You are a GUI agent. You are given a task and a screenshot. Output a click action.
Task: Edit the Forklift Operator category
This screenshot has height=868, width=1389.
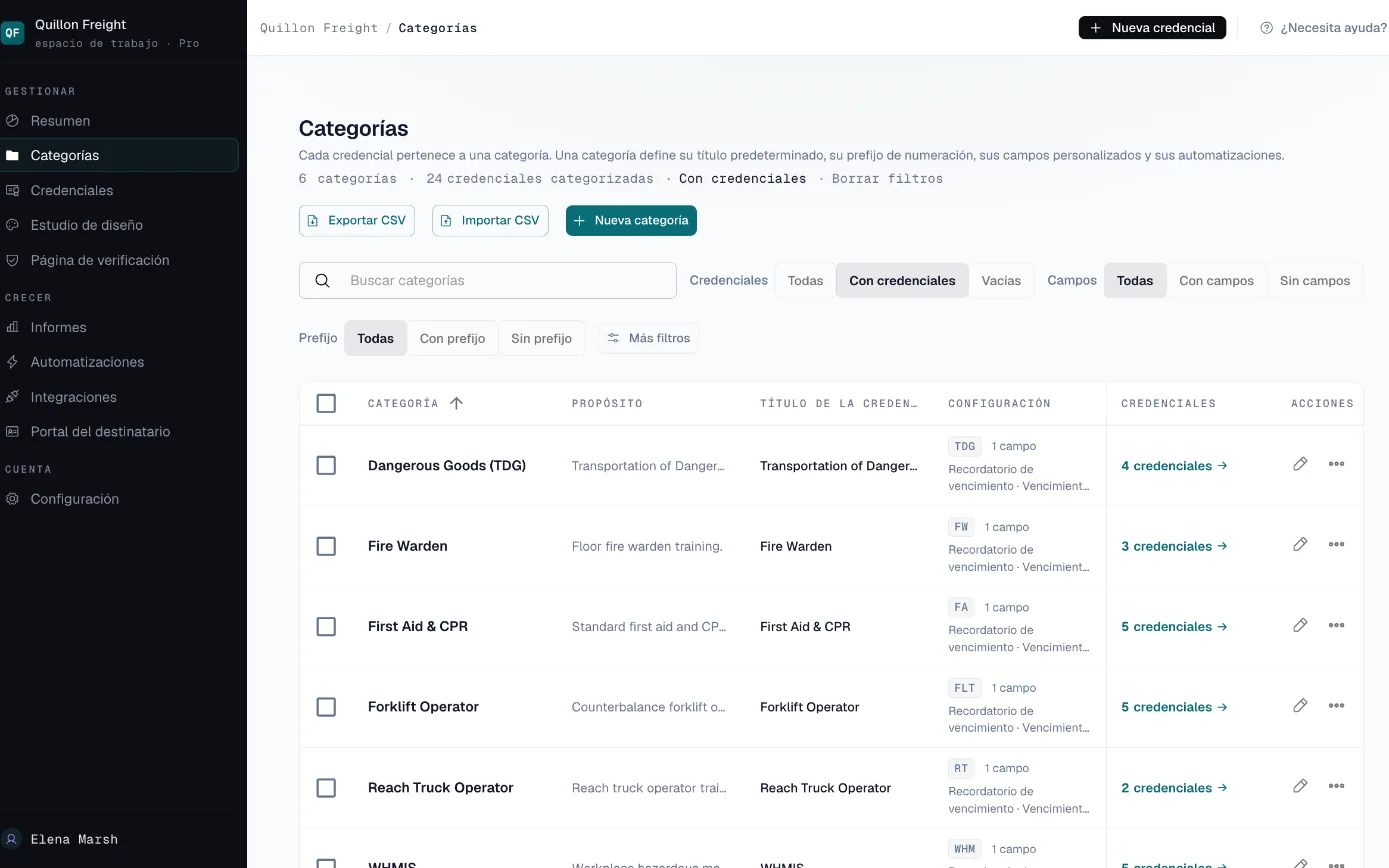1300,706
